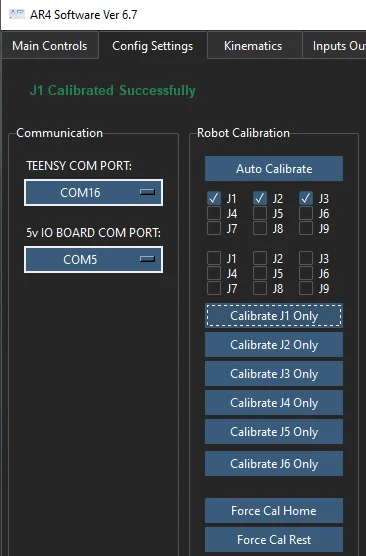Viewport: 366px width, 556px height.
Task: Click the TEENSY COM PORT: label
Action: pyautogui.click(x=79, y=166)
